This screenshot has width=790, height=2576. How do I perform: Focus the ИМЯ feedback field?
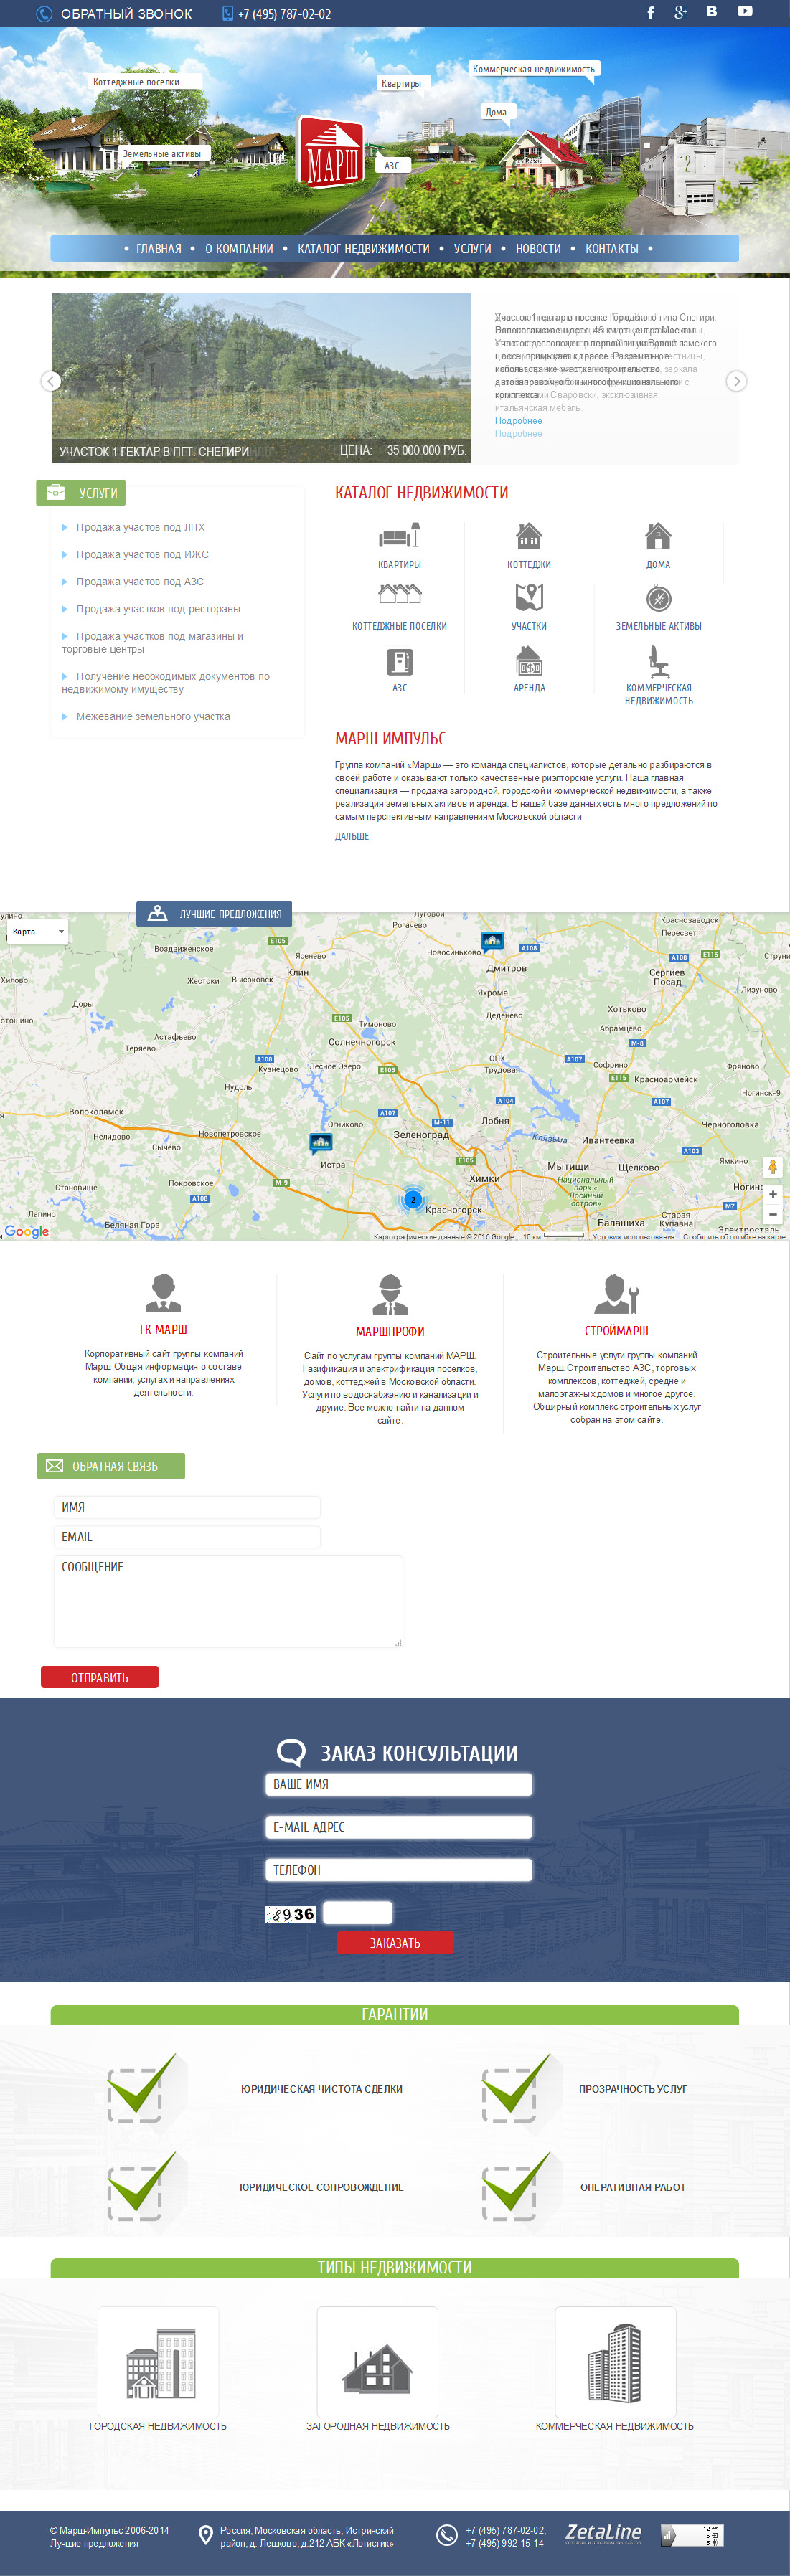(187, 1507)
